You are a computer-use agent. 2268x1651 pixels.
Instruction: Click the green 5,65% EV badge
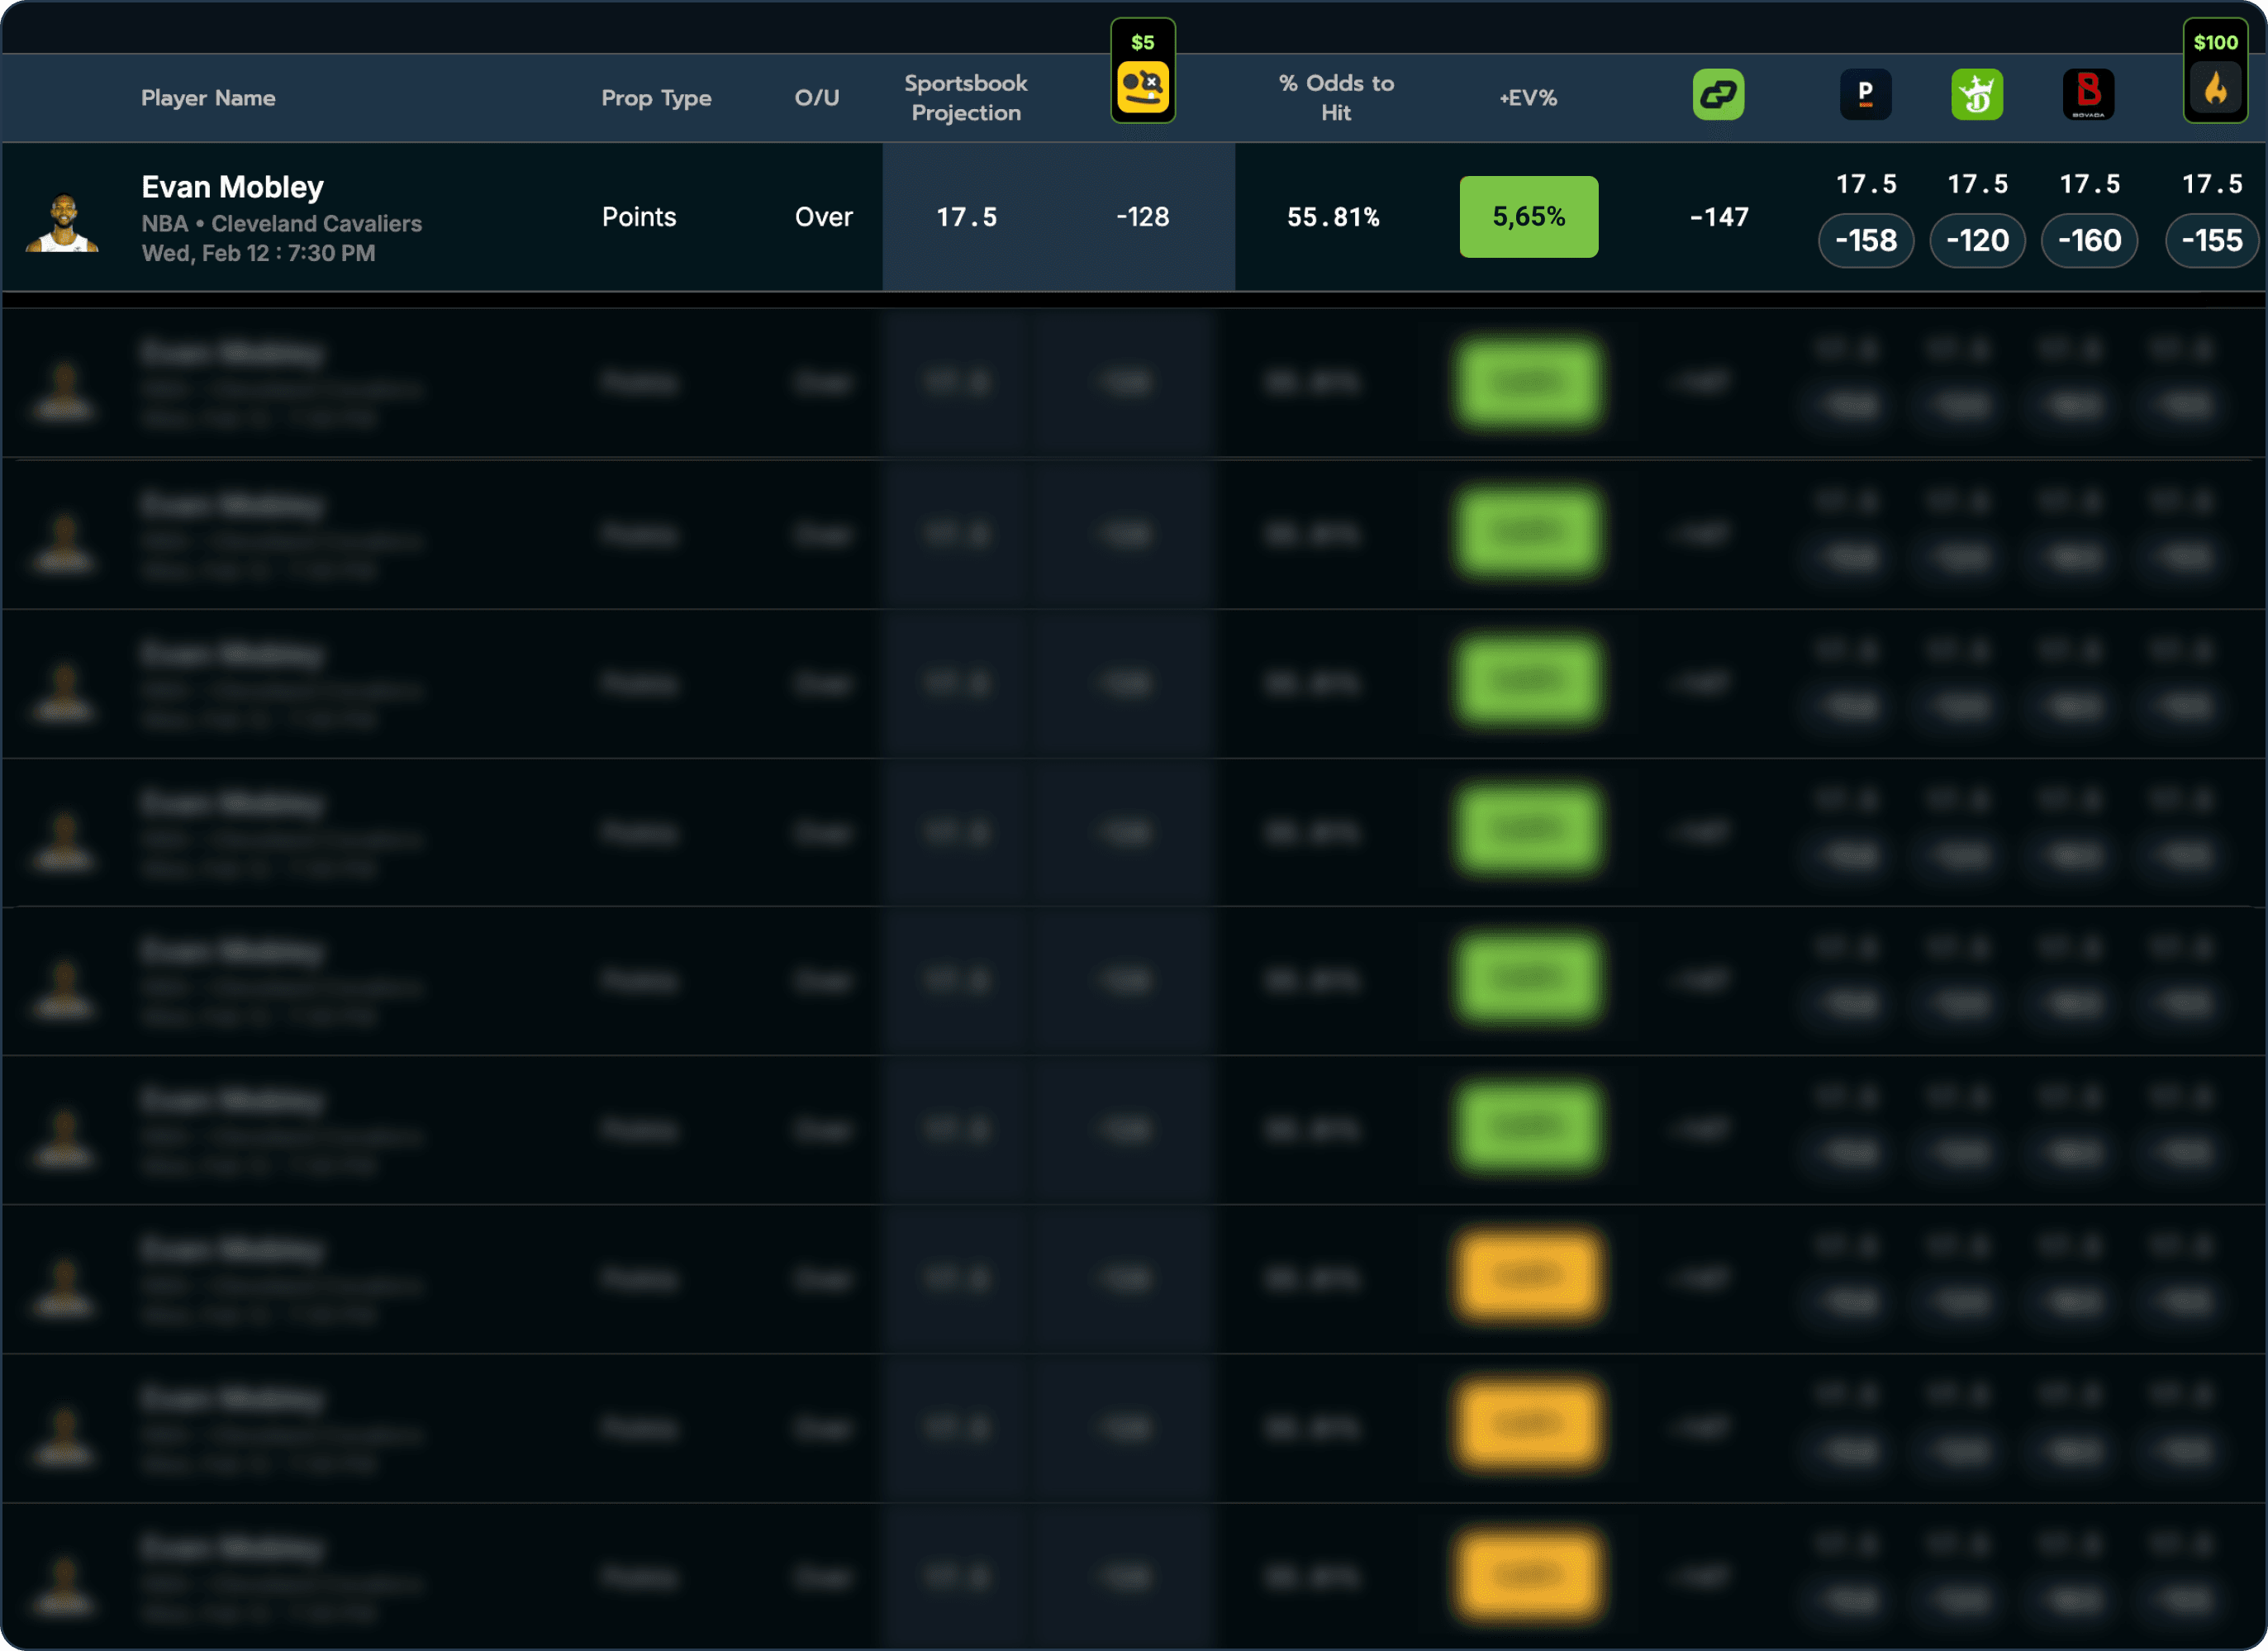(1529, 217)
